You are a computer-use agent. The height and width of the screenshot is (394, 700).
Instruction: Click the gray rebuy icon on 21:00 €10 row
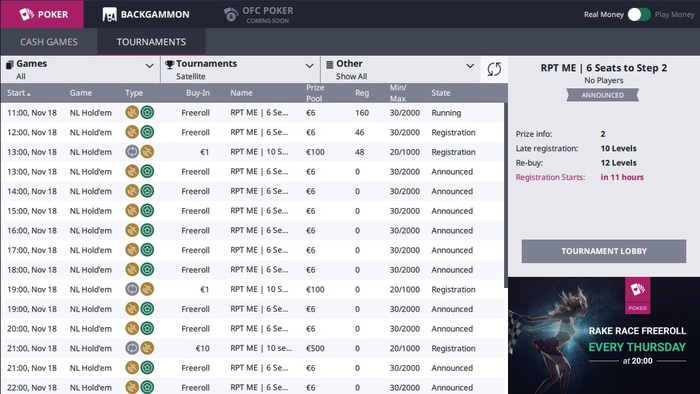(132, 348)
